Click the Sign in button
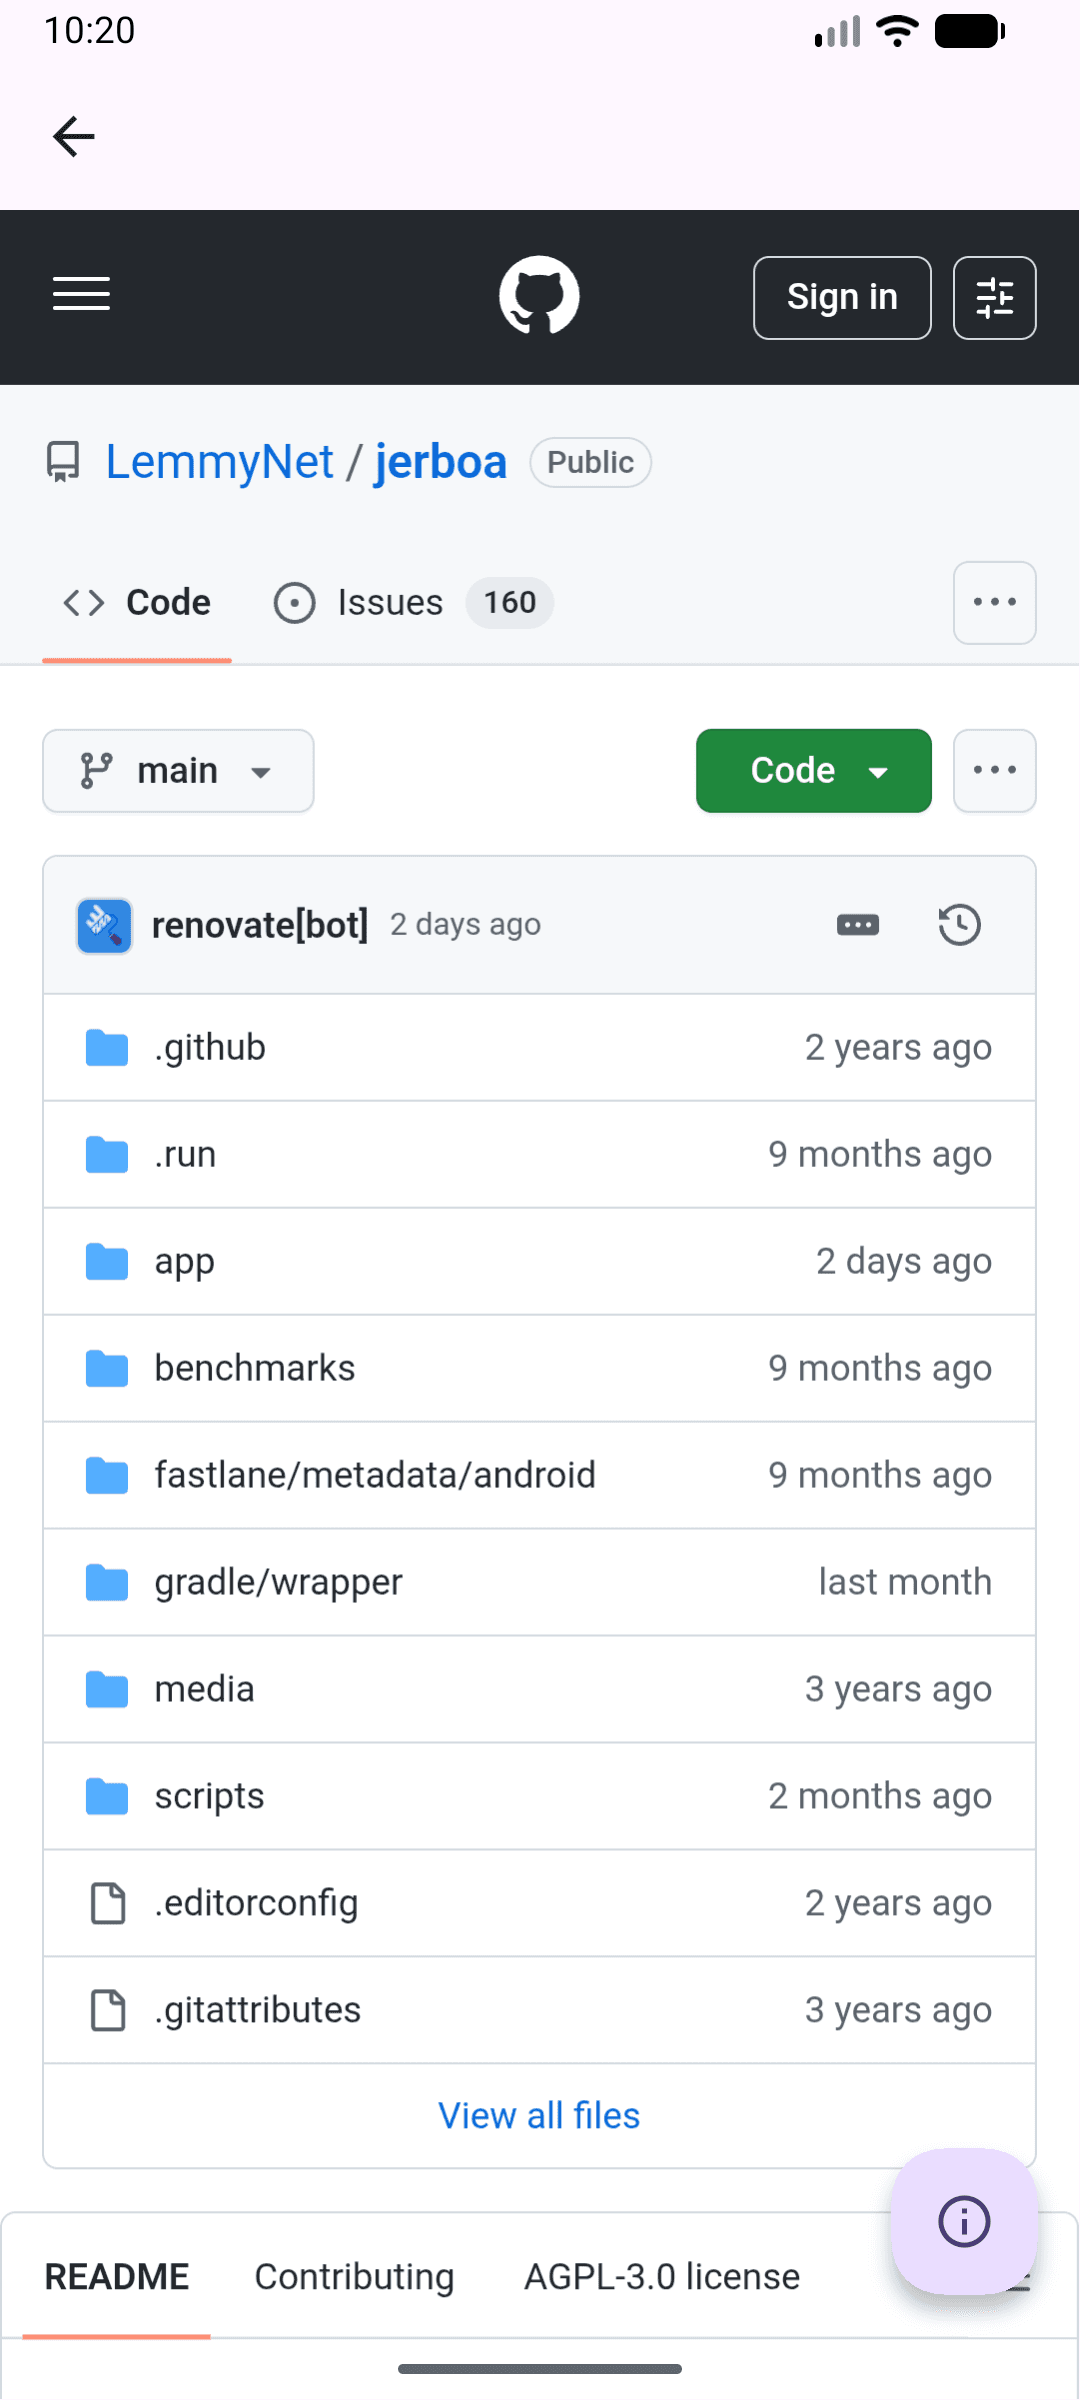Image resolution: width=1080 pixels, height=2400 pixels. [842, 298]
